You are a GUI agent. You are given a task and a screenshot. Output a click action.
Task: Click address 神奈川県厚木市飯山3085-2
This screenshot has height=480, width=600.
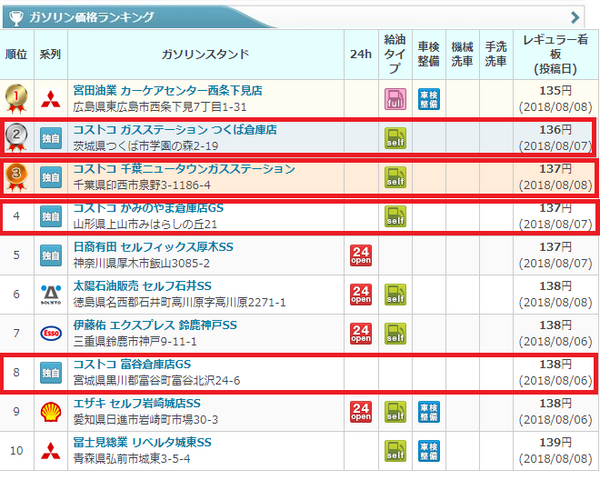tap(141, 263)
